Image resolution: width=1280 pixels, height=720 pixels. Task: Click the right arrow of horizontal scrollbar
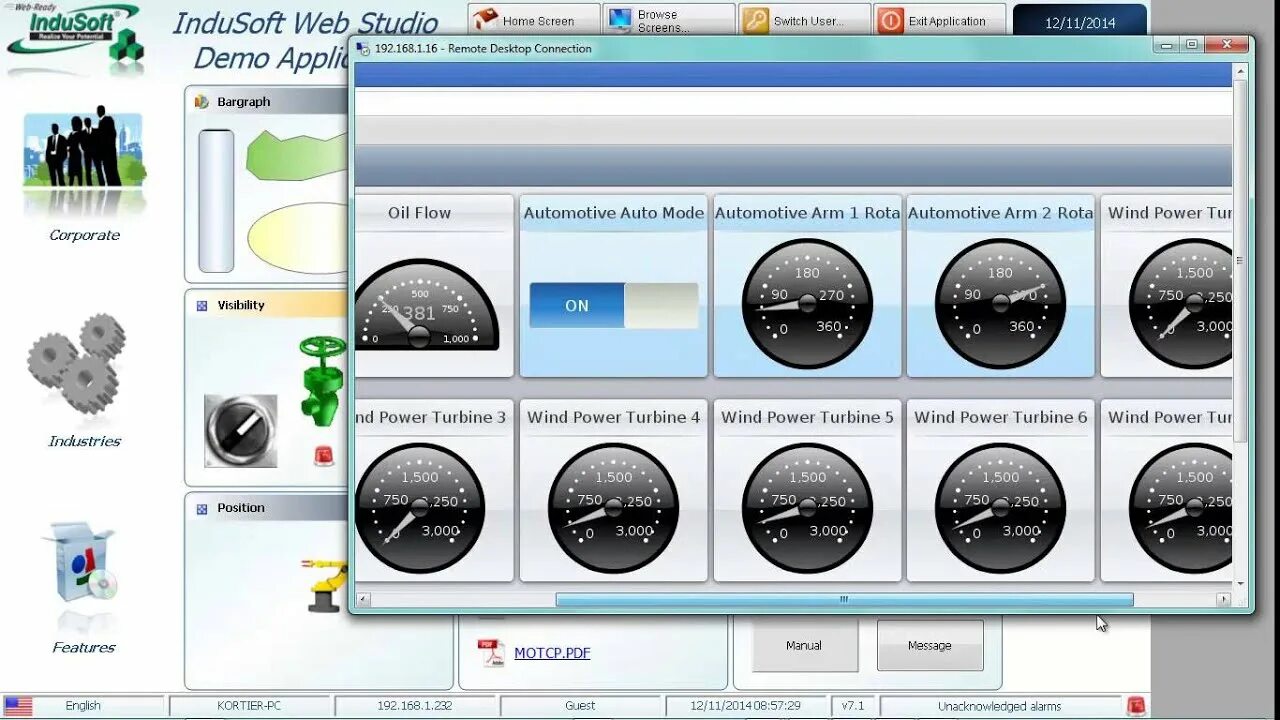pos(1223,599)
